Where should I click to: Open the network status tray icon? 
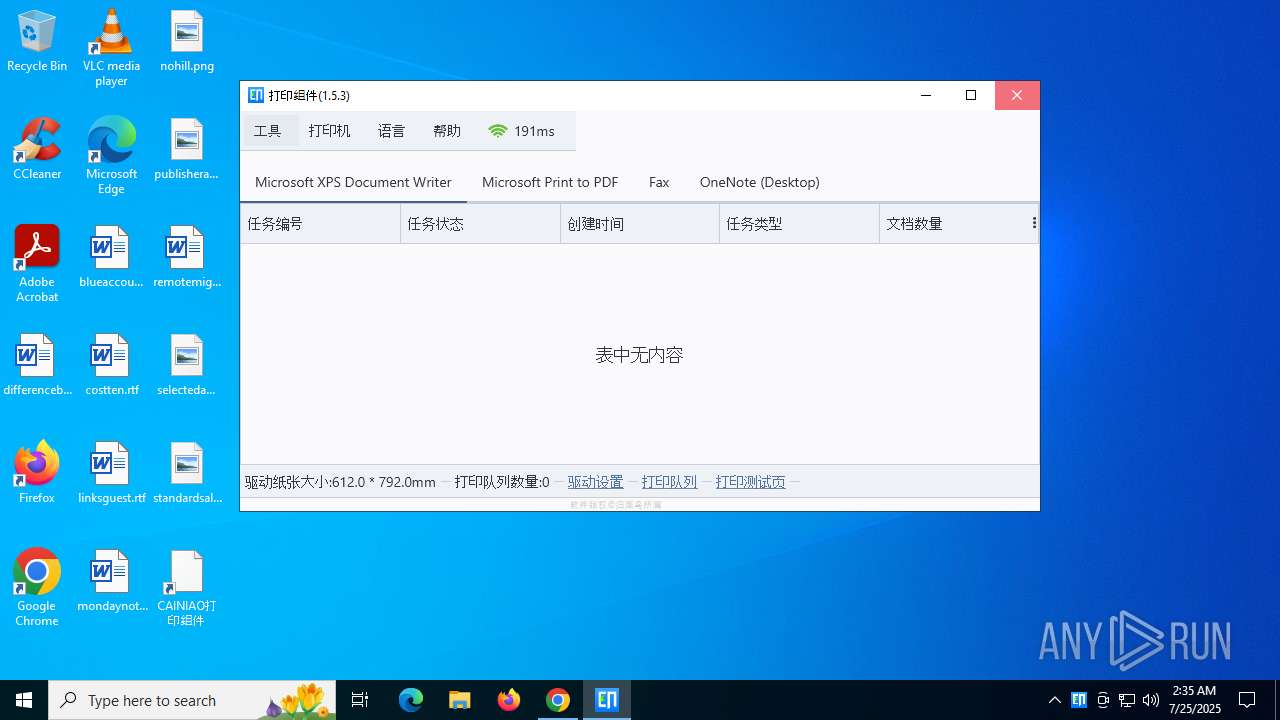(x=1127, y=700)
